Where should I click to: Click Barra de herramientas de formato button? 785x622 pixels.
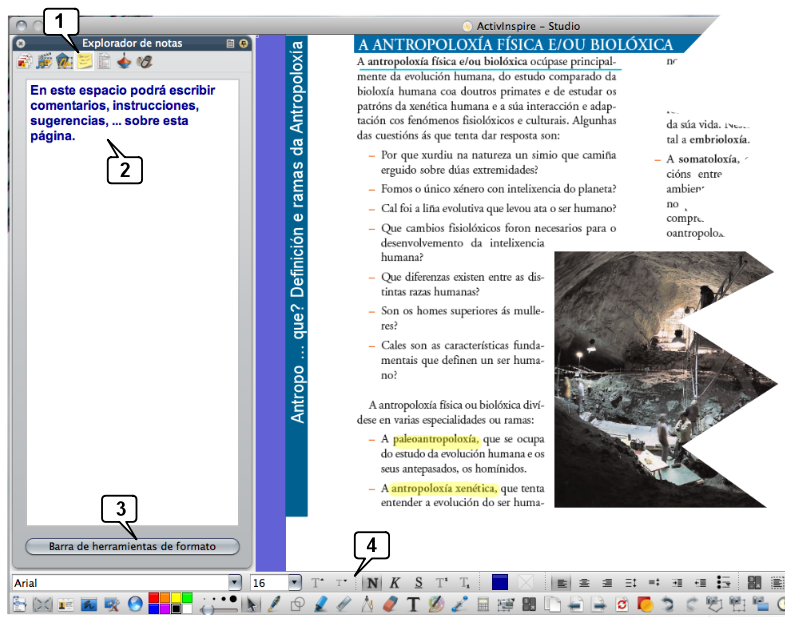(132, 546)
